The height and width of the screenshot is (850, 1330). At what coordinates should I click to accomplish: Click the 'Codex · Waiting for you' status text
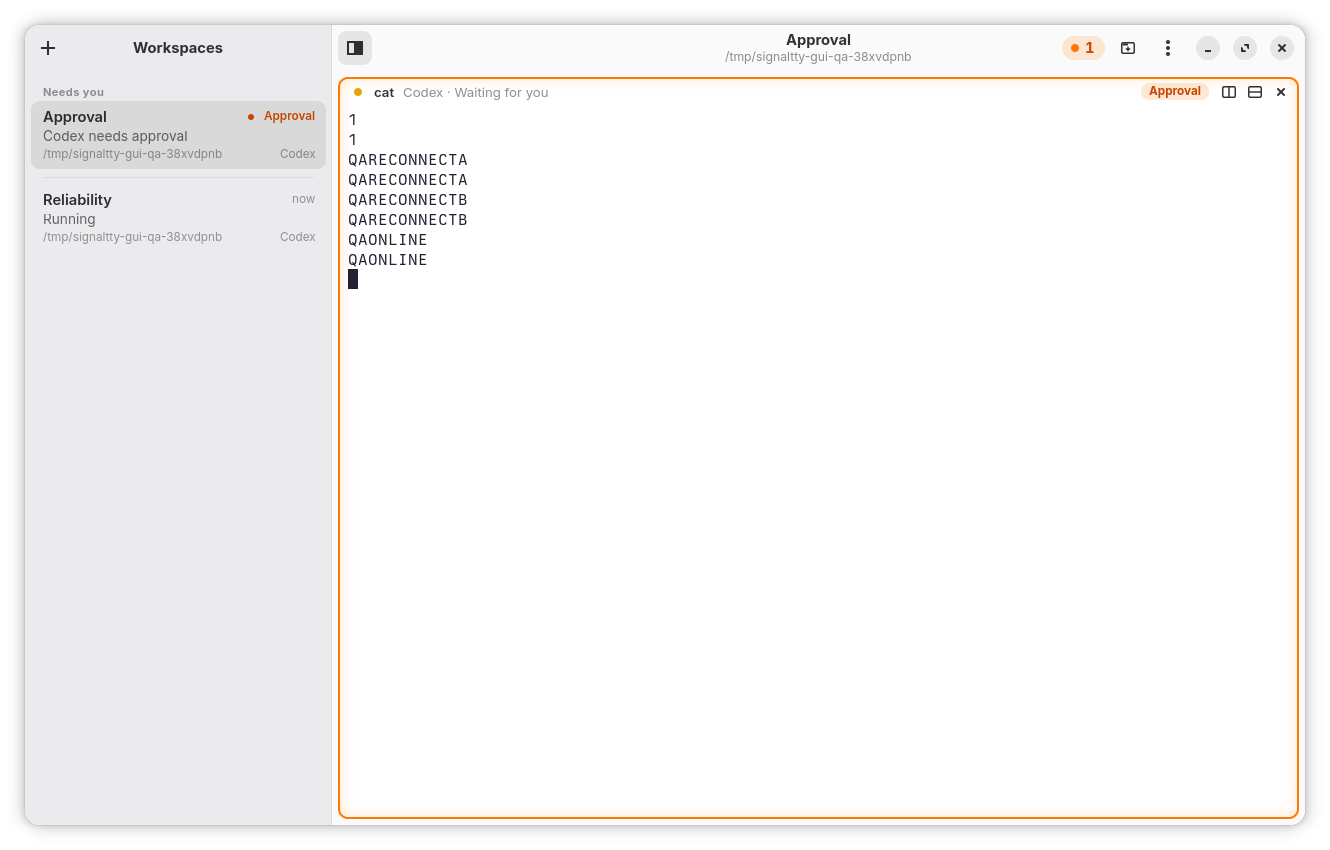click(476, 92)
